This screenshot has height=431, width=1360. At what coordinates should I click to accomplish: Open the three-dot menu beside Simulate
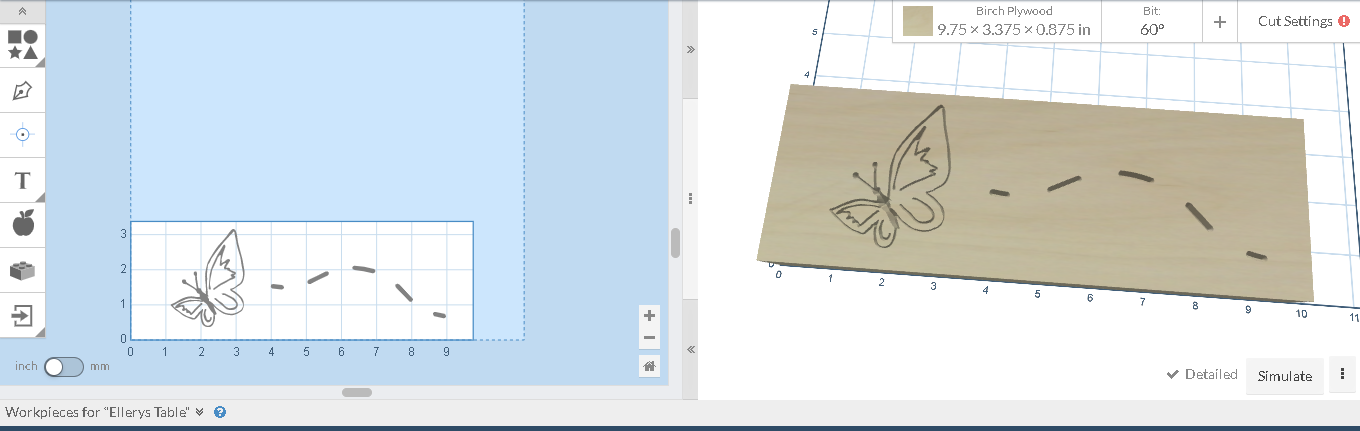click(1341, 376)
